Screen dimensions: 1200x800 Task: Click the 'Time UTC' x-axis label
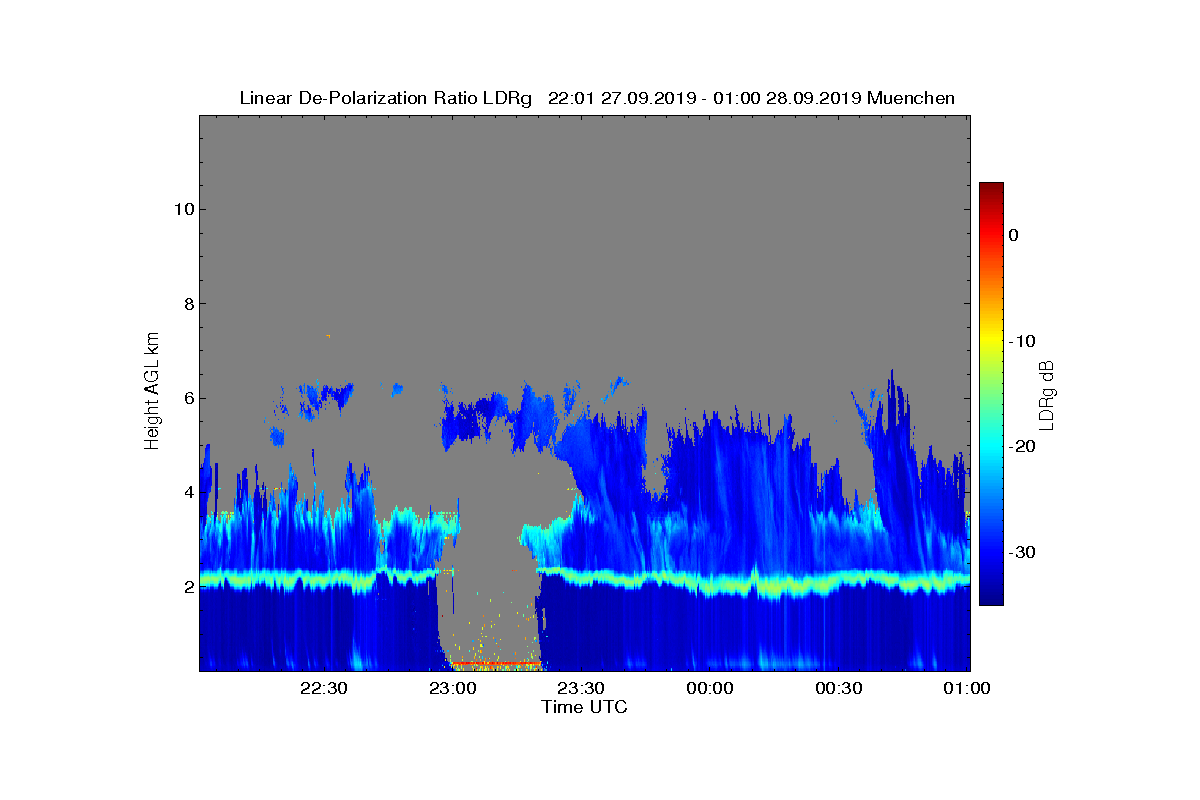pos(584,707)
